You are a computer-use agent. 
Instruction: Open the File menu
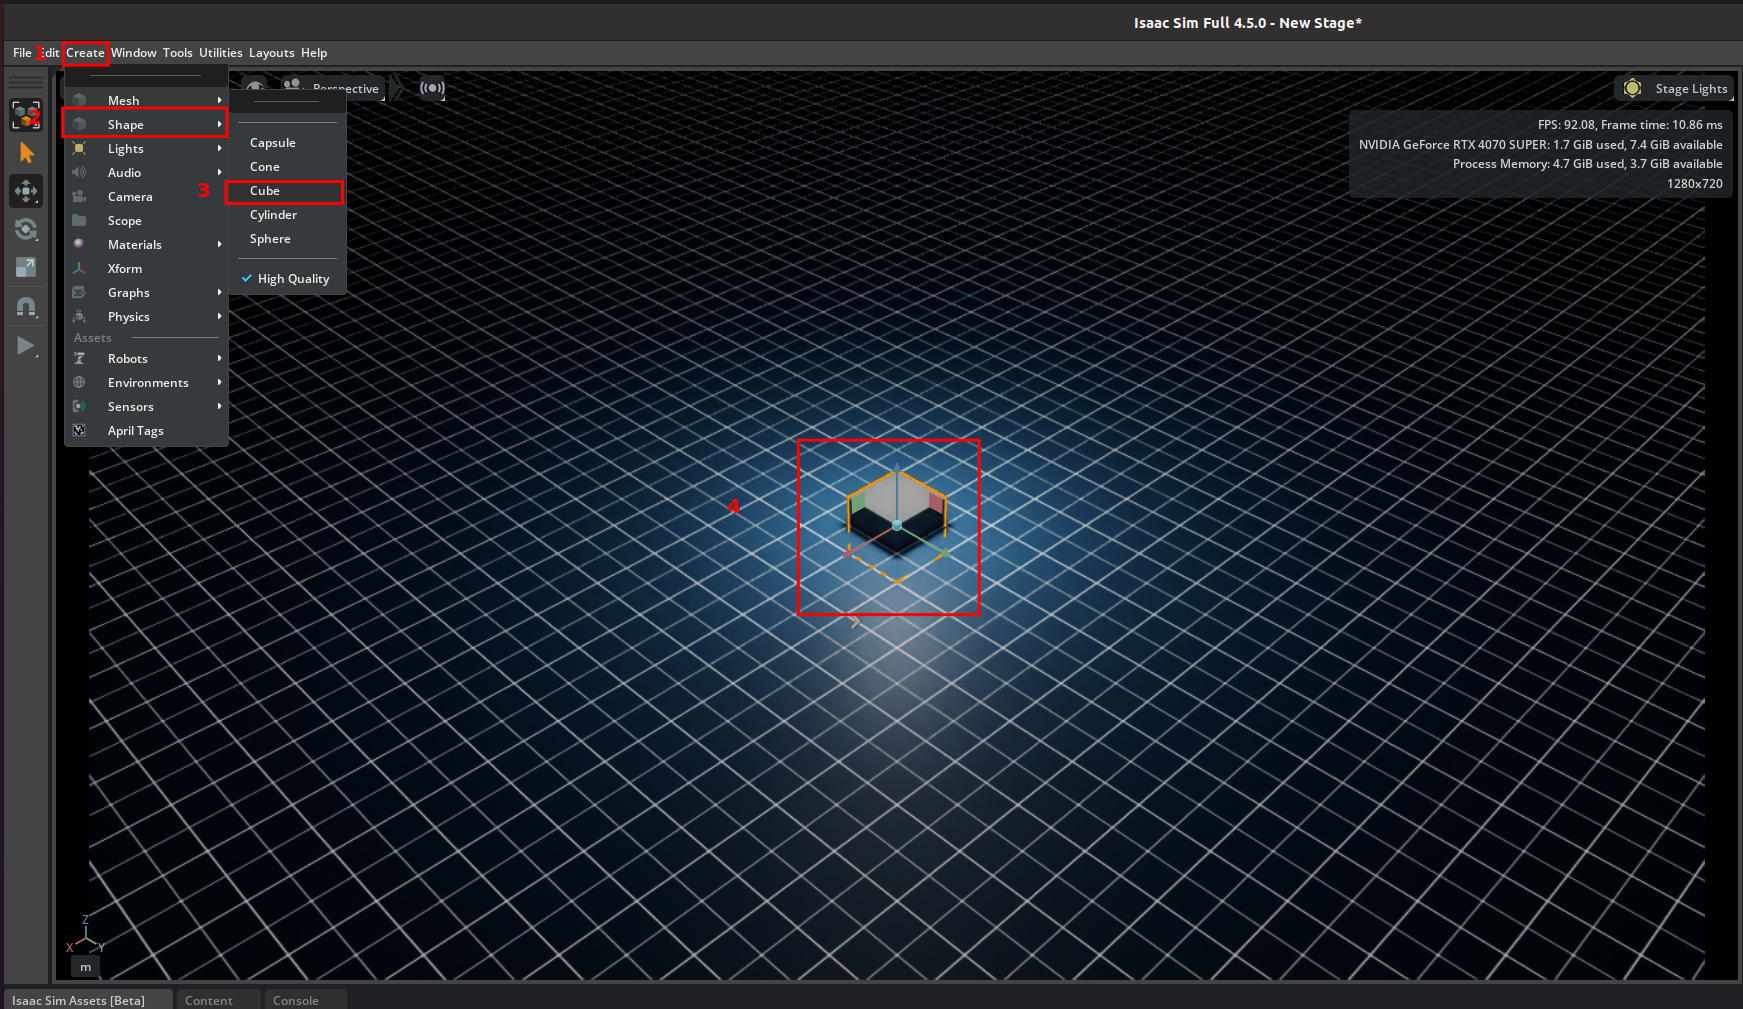[x=22, y=53]
